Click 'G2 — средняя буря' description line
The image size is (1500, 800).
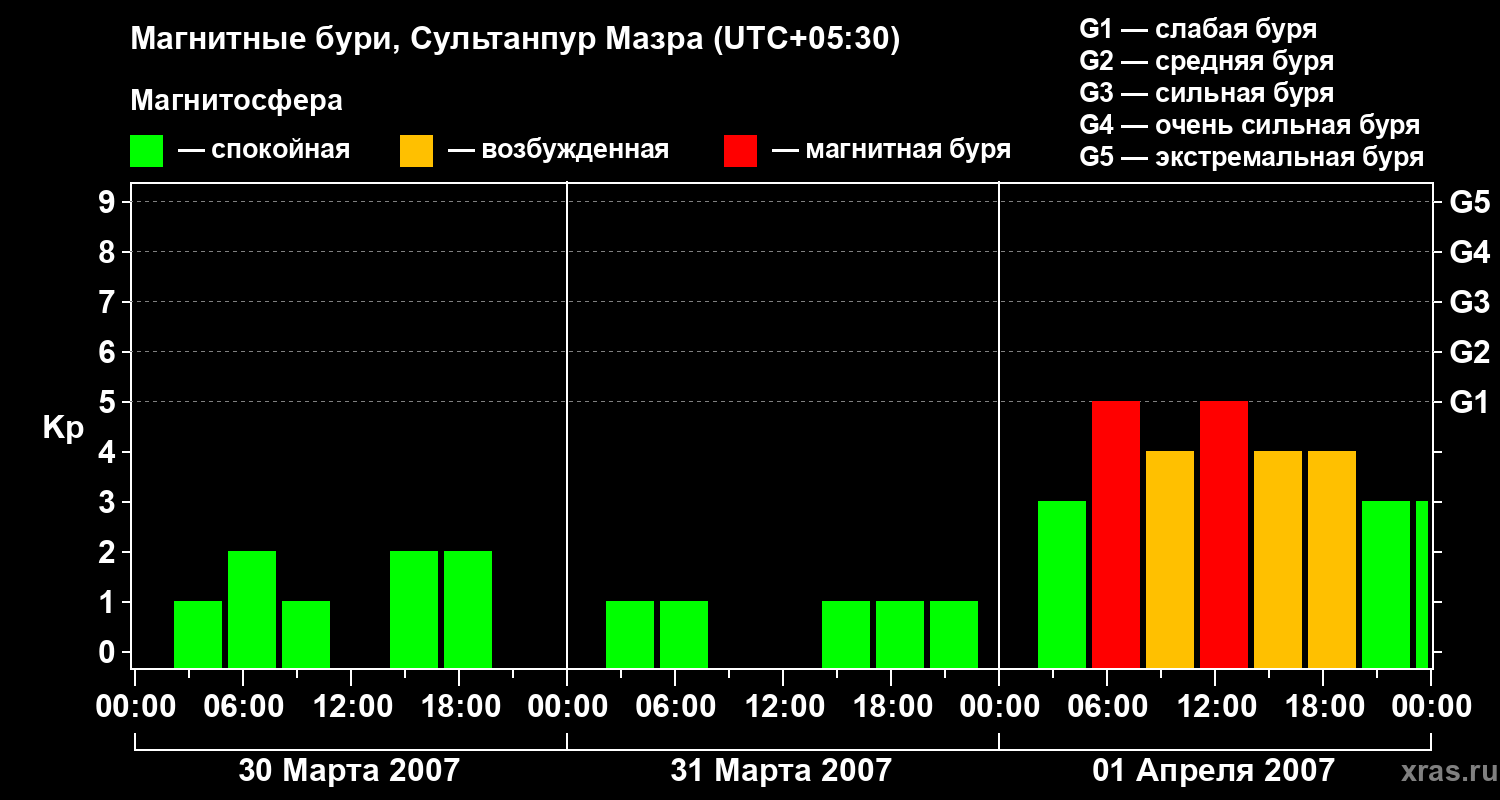[1206, 61]
